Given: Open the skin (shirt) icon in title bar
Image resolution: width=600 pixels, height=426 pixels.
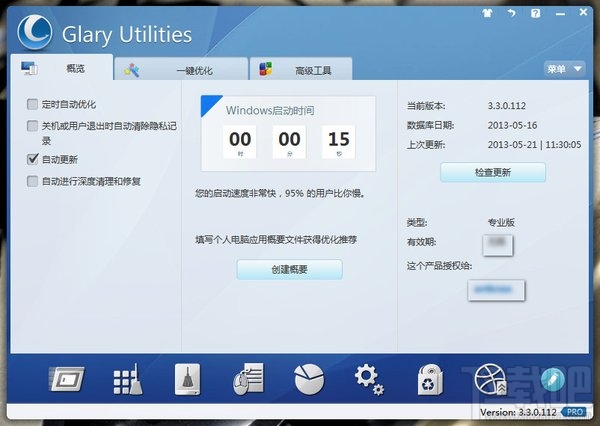Looking at the screenshot, I should click(487, 13).
